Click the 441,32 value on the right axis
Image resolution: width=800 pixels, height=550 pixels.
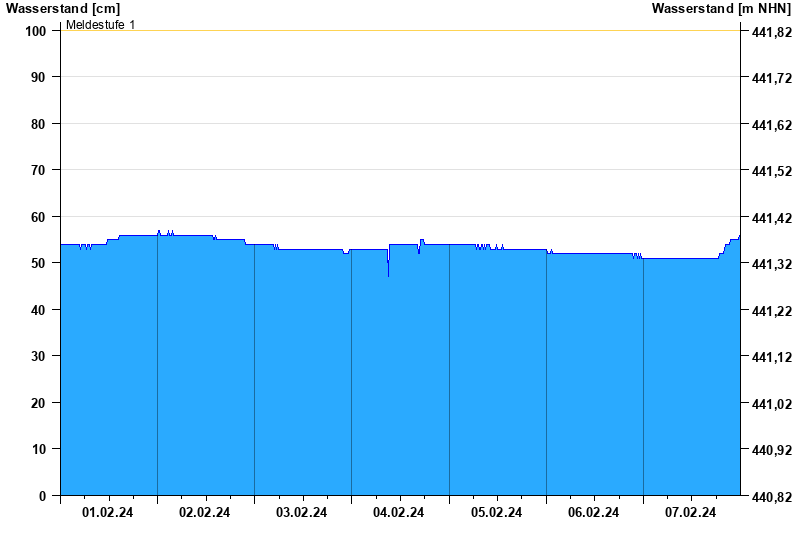click(770, 264)
